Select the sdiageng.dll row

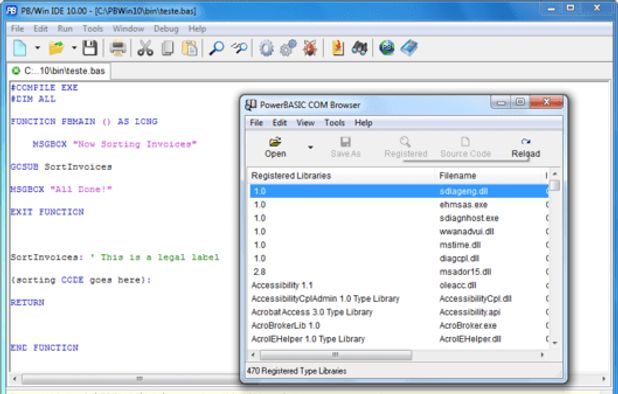tap(399, 191)
